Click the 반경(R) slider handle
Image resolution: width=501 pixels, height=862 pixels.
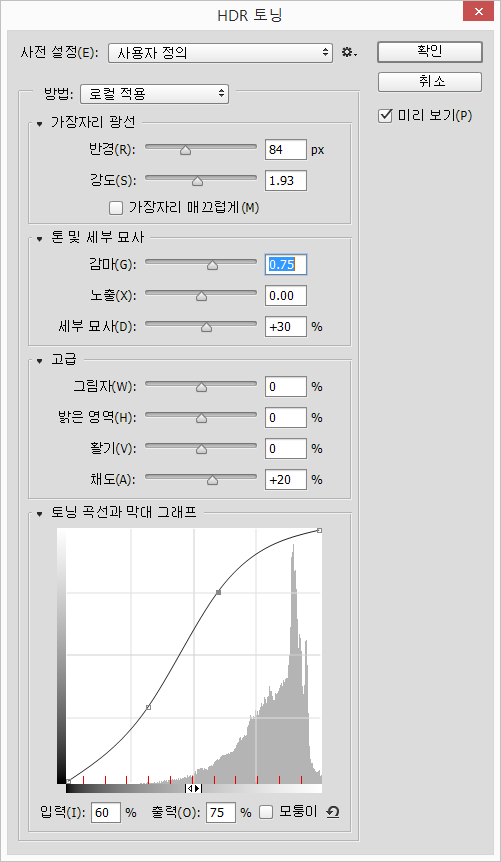pos(186,151)
